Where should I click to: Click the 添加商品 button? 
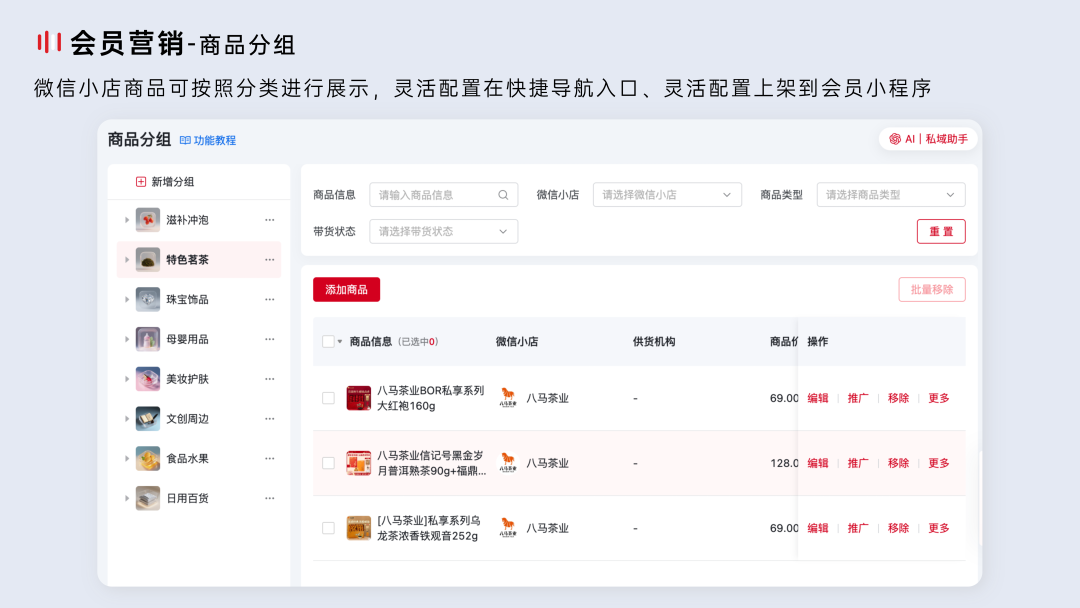(x=345, y=289)
